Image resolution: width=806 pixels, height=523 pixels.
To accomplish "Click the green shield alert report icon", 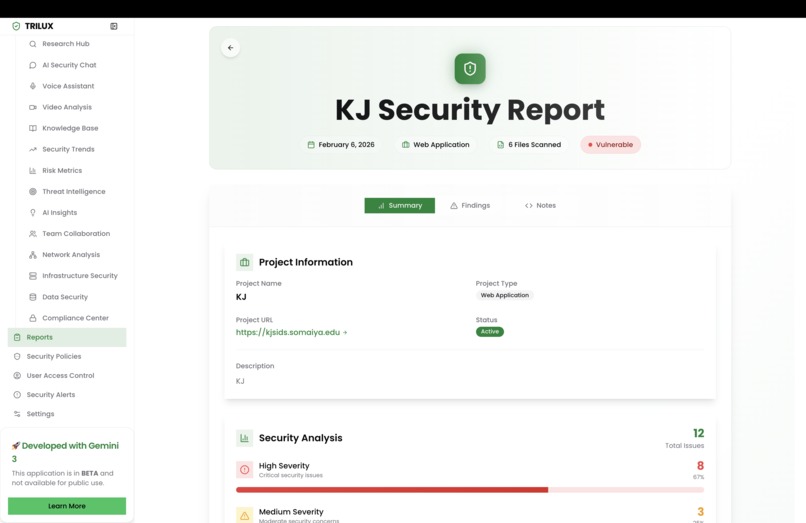I will click(470, 69).
